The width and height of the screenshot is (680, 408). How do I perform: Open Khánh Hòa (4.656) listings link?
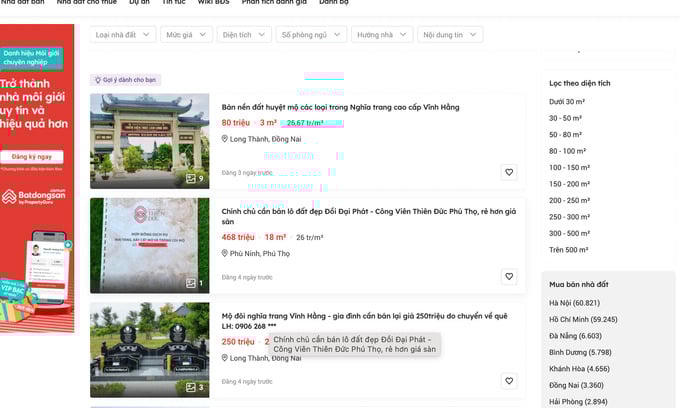coord(579,369)
